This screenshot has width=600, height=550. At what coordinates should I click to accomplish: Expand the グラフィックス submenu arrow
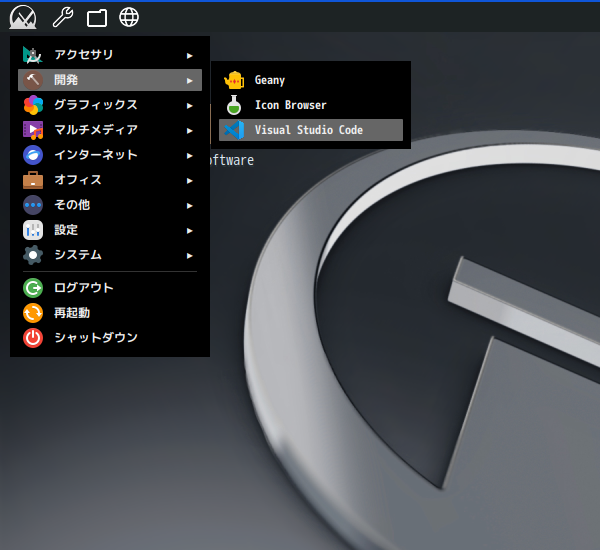190,105
